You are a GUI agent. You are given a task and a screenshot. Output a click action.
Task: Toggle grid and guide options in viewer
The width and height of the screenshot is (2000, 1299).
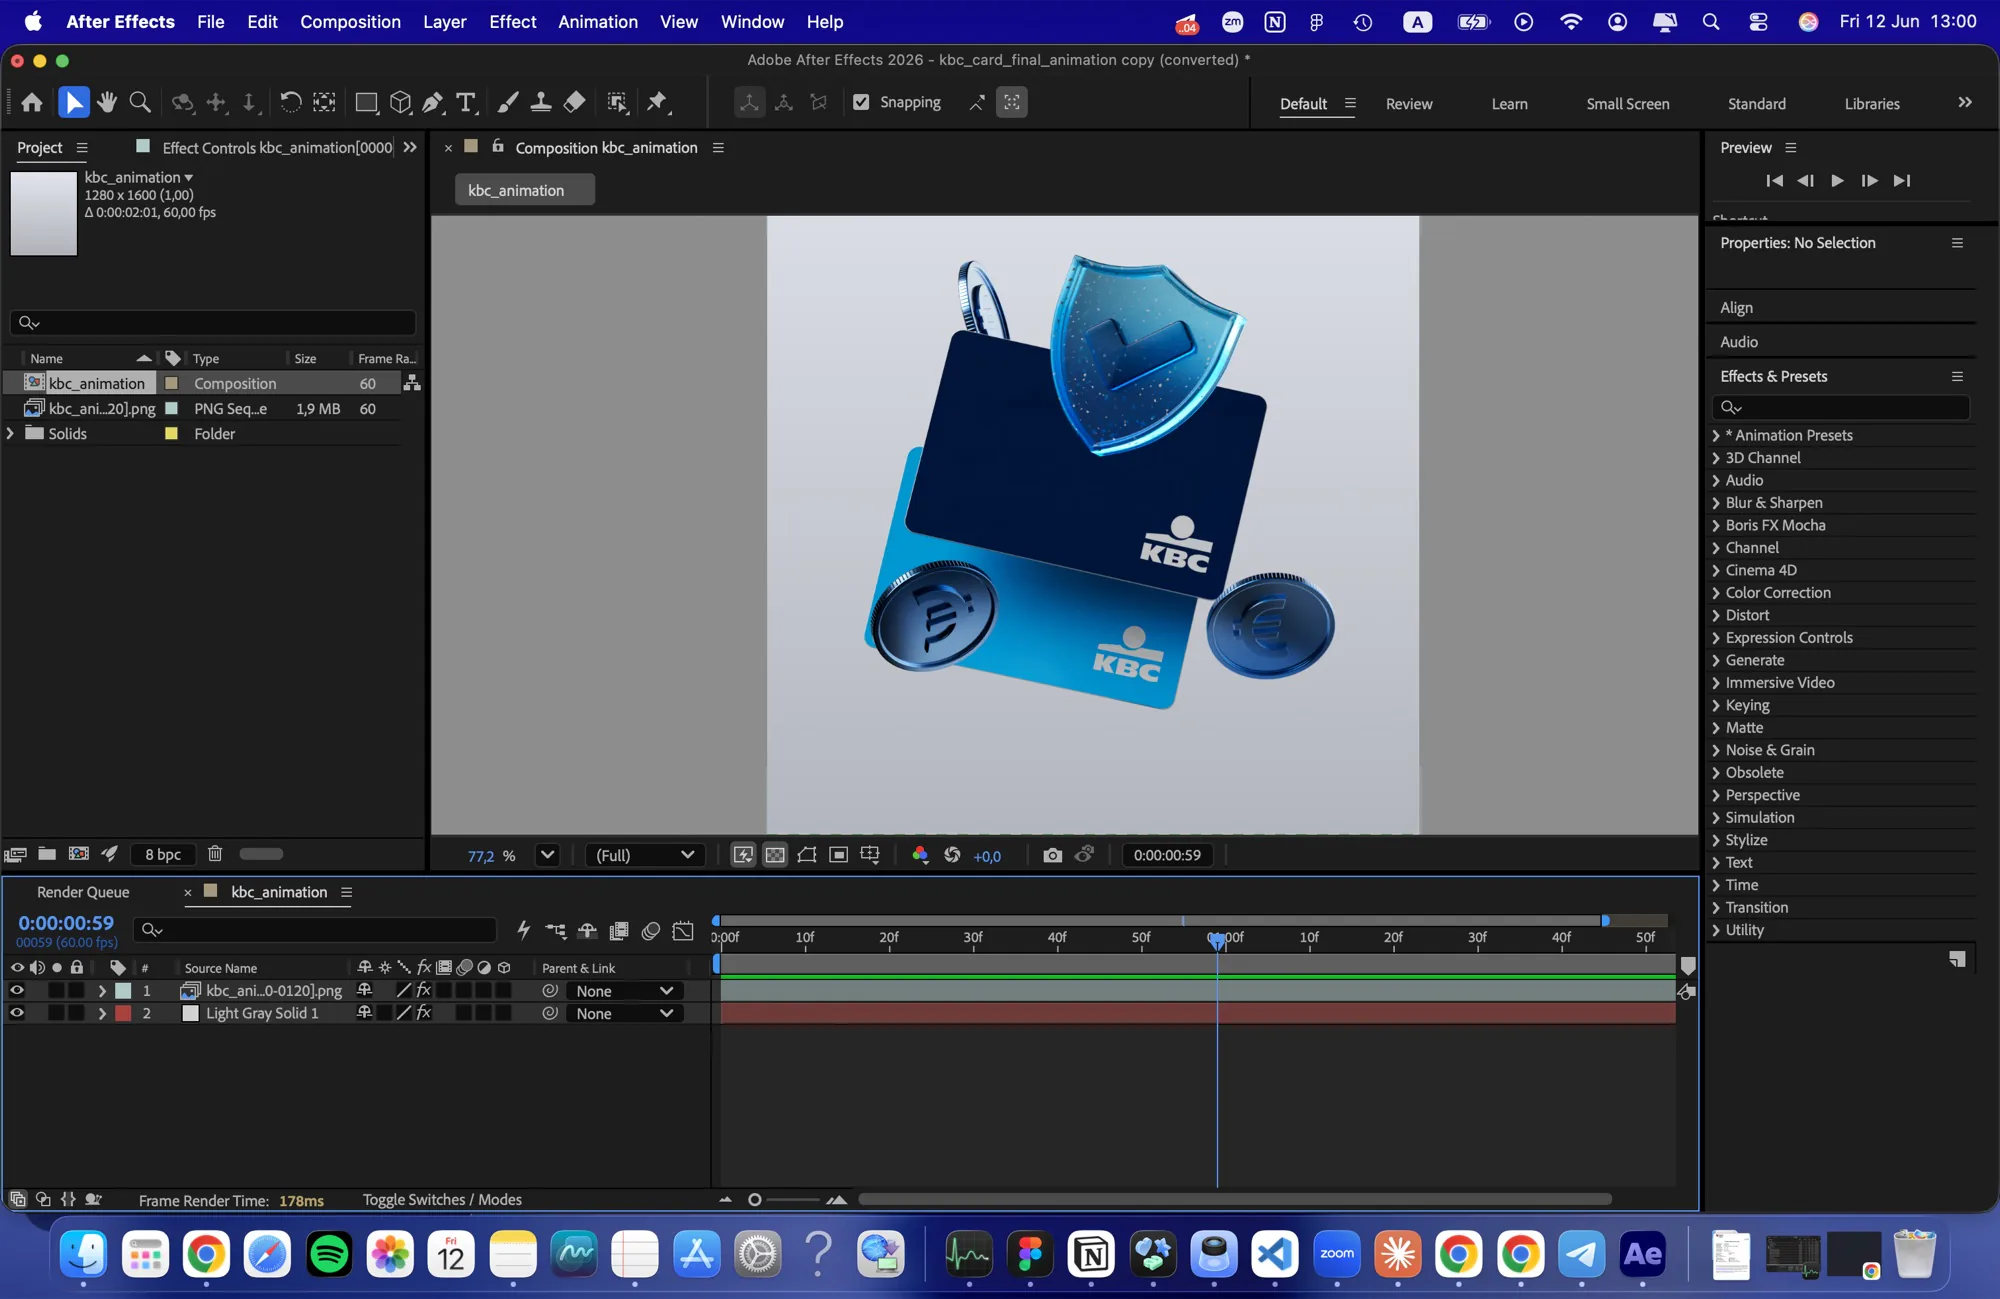871,855
